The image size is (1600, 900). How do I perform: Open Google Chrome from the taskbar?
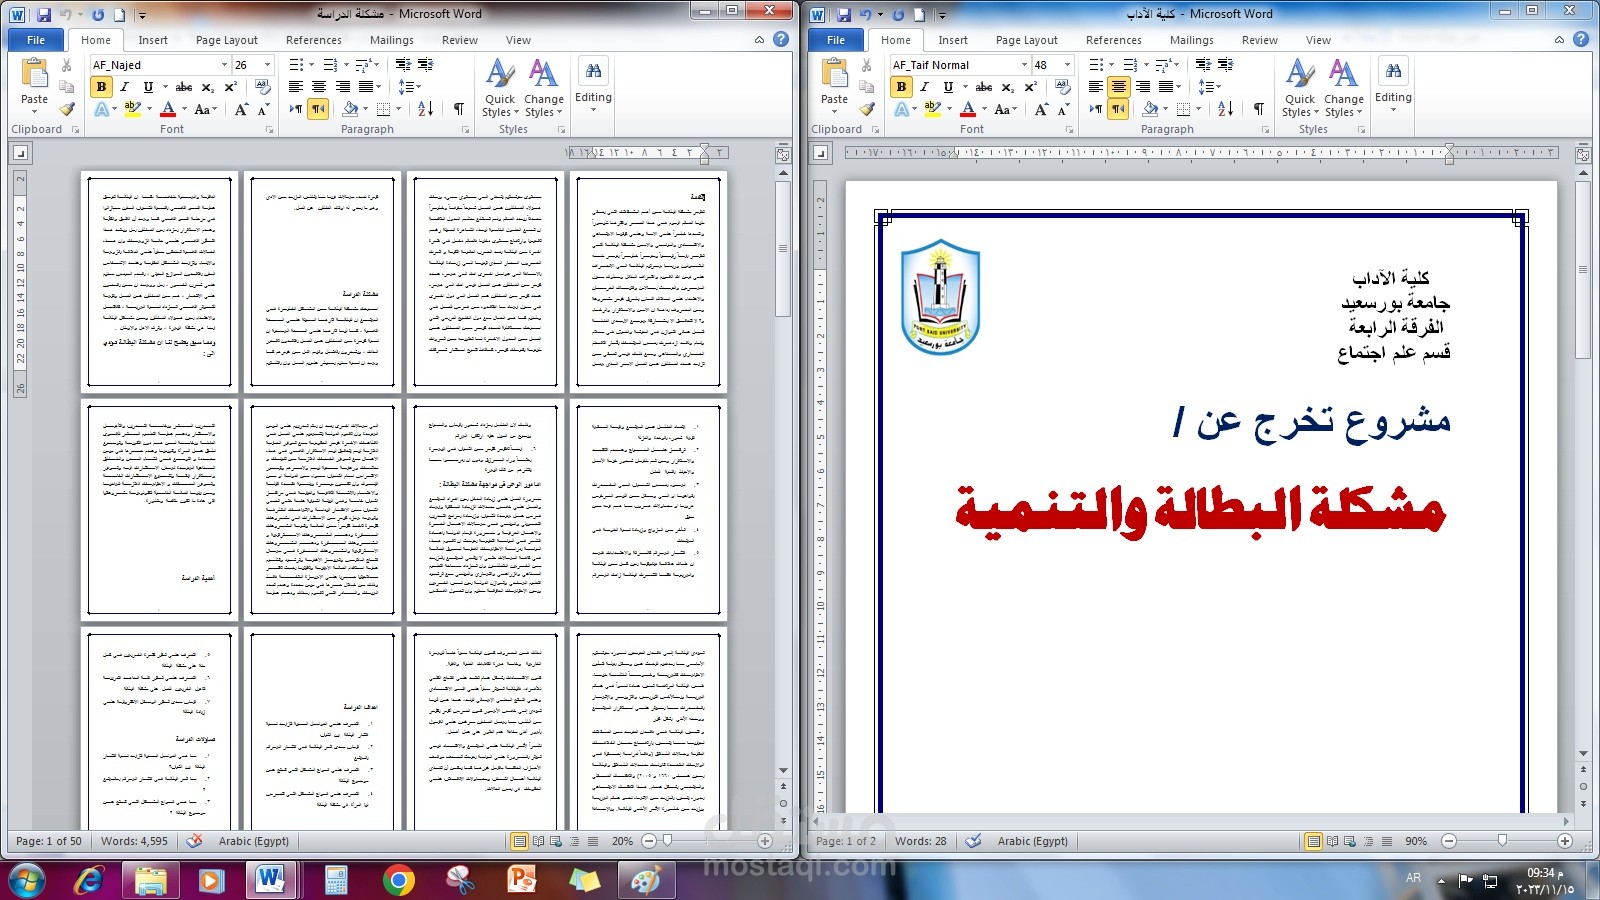[x=398, y=880]
